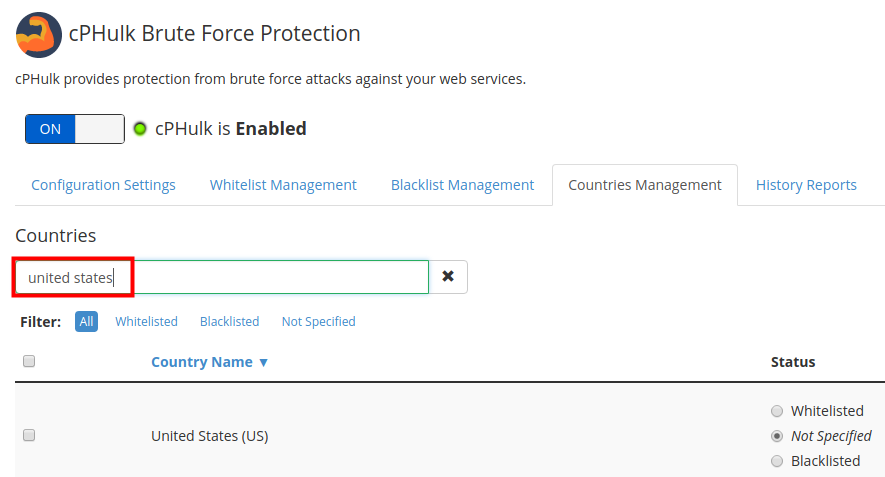Sort by Country Name column
The height and width of the screenshot is (477, 885).
pos(209,362)
